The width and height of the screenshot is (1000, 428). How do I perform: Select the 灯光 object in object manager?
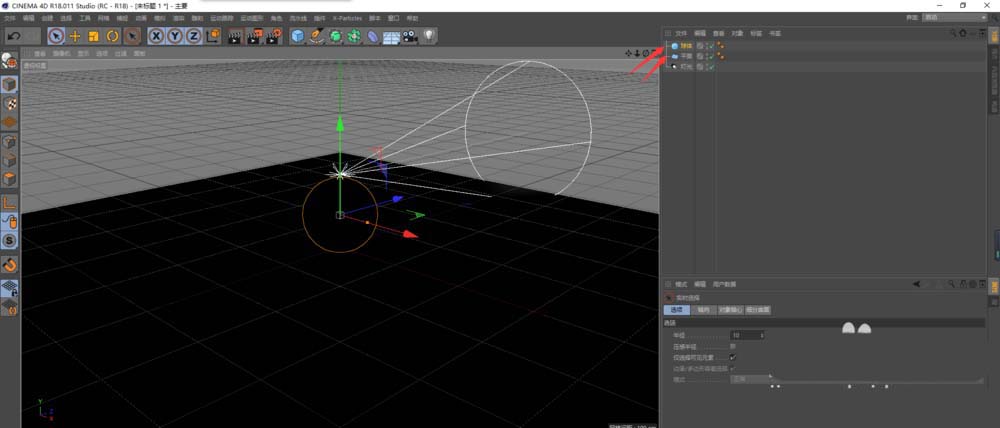point(685,67)
